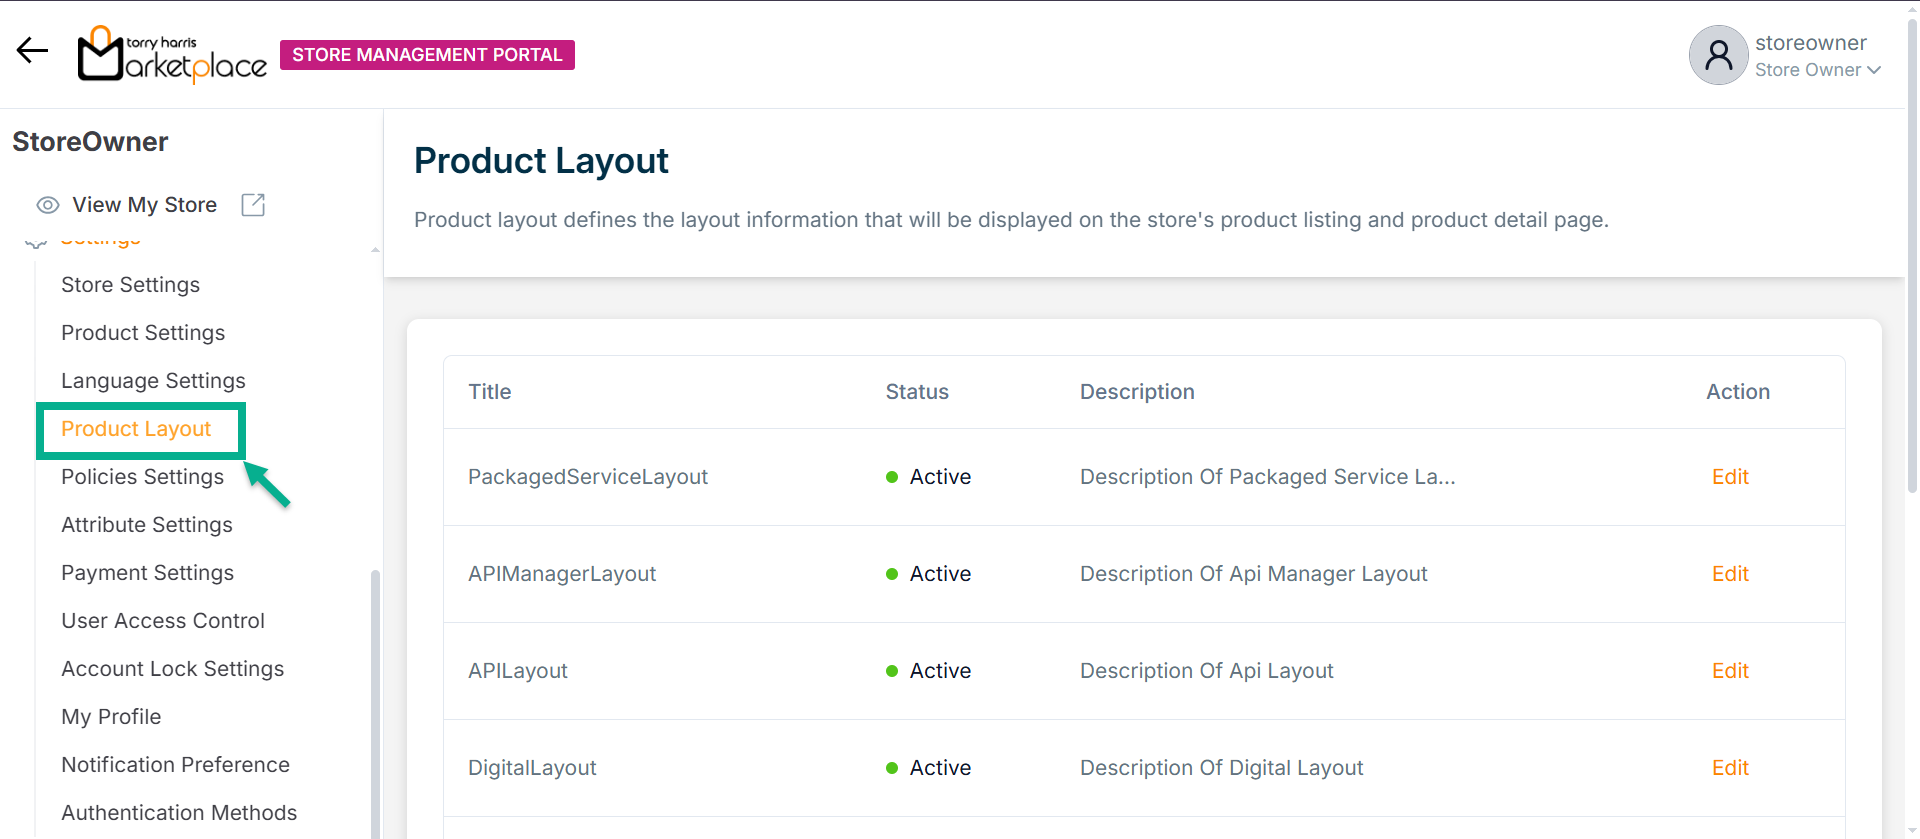This screenshot has width=1920, height=839.
Task: Go to Language Settings
Action: [x=153, y=381]
